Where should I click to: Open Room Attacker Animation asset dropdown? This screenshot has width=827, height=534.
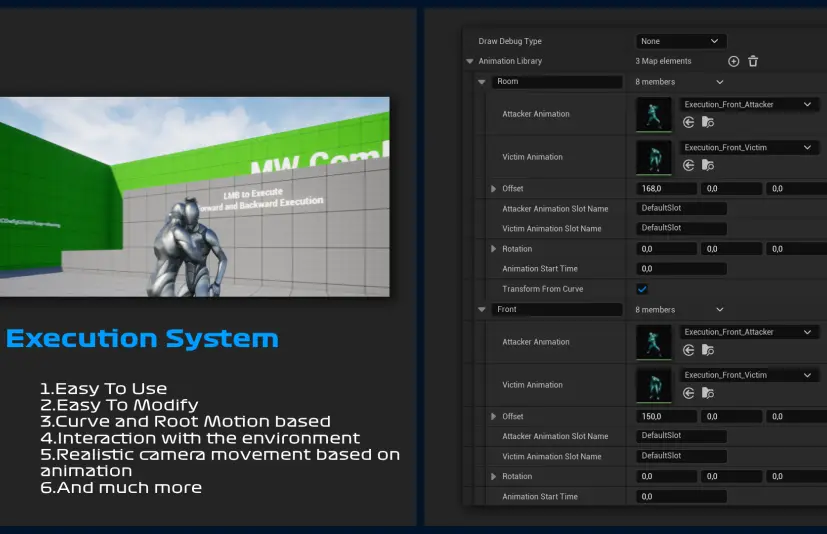click(x=748, y=104)
